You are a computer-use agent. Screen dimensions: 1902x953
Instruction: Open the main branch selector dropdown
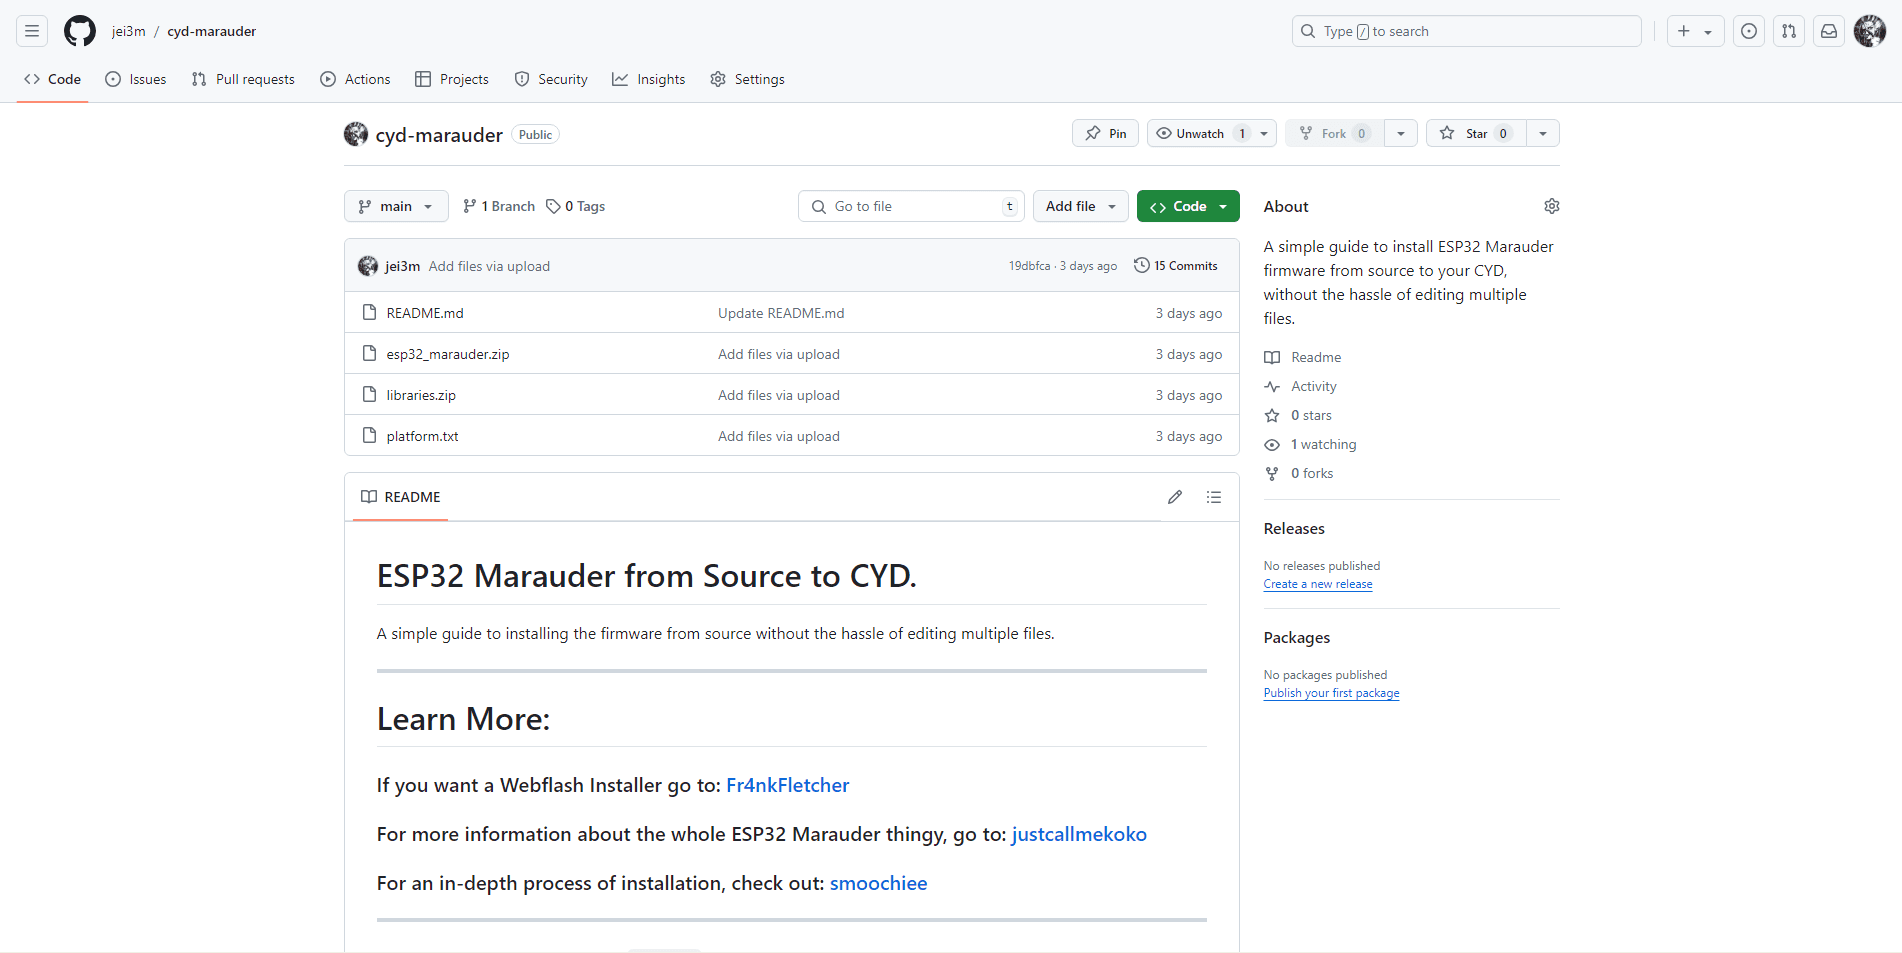click(396, 206)
